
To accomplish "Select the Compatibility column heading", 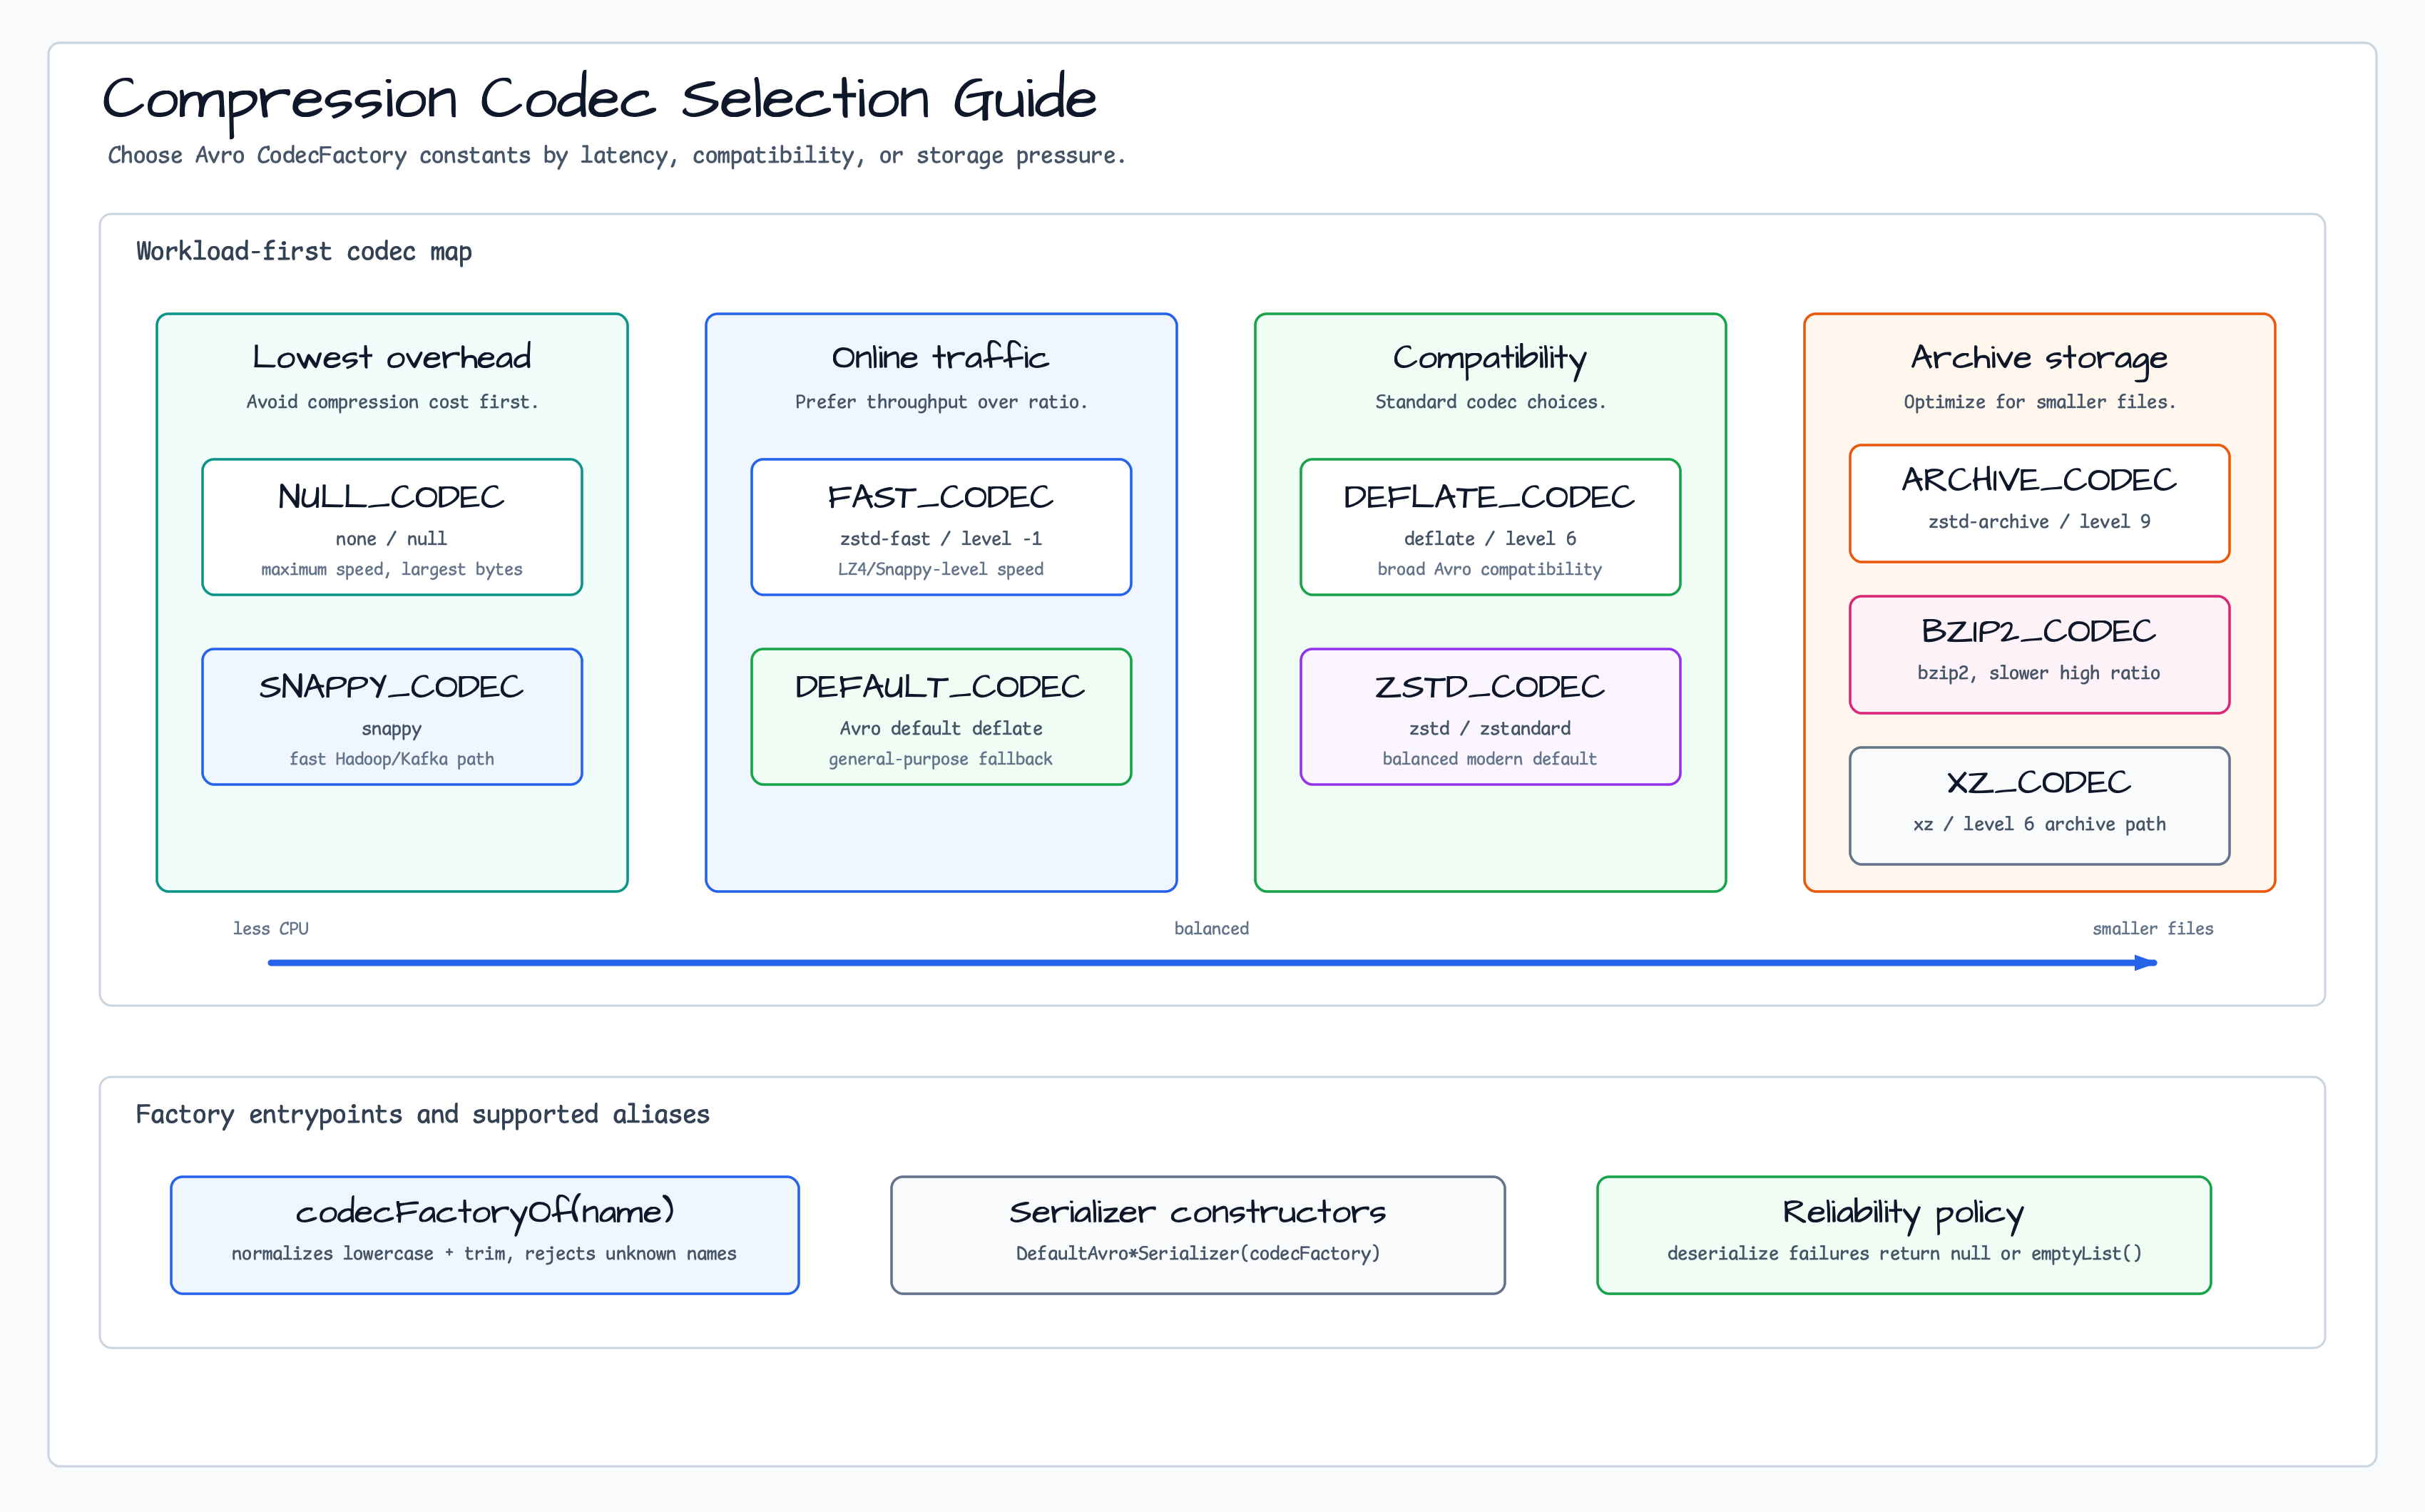I will [1490, 359].
